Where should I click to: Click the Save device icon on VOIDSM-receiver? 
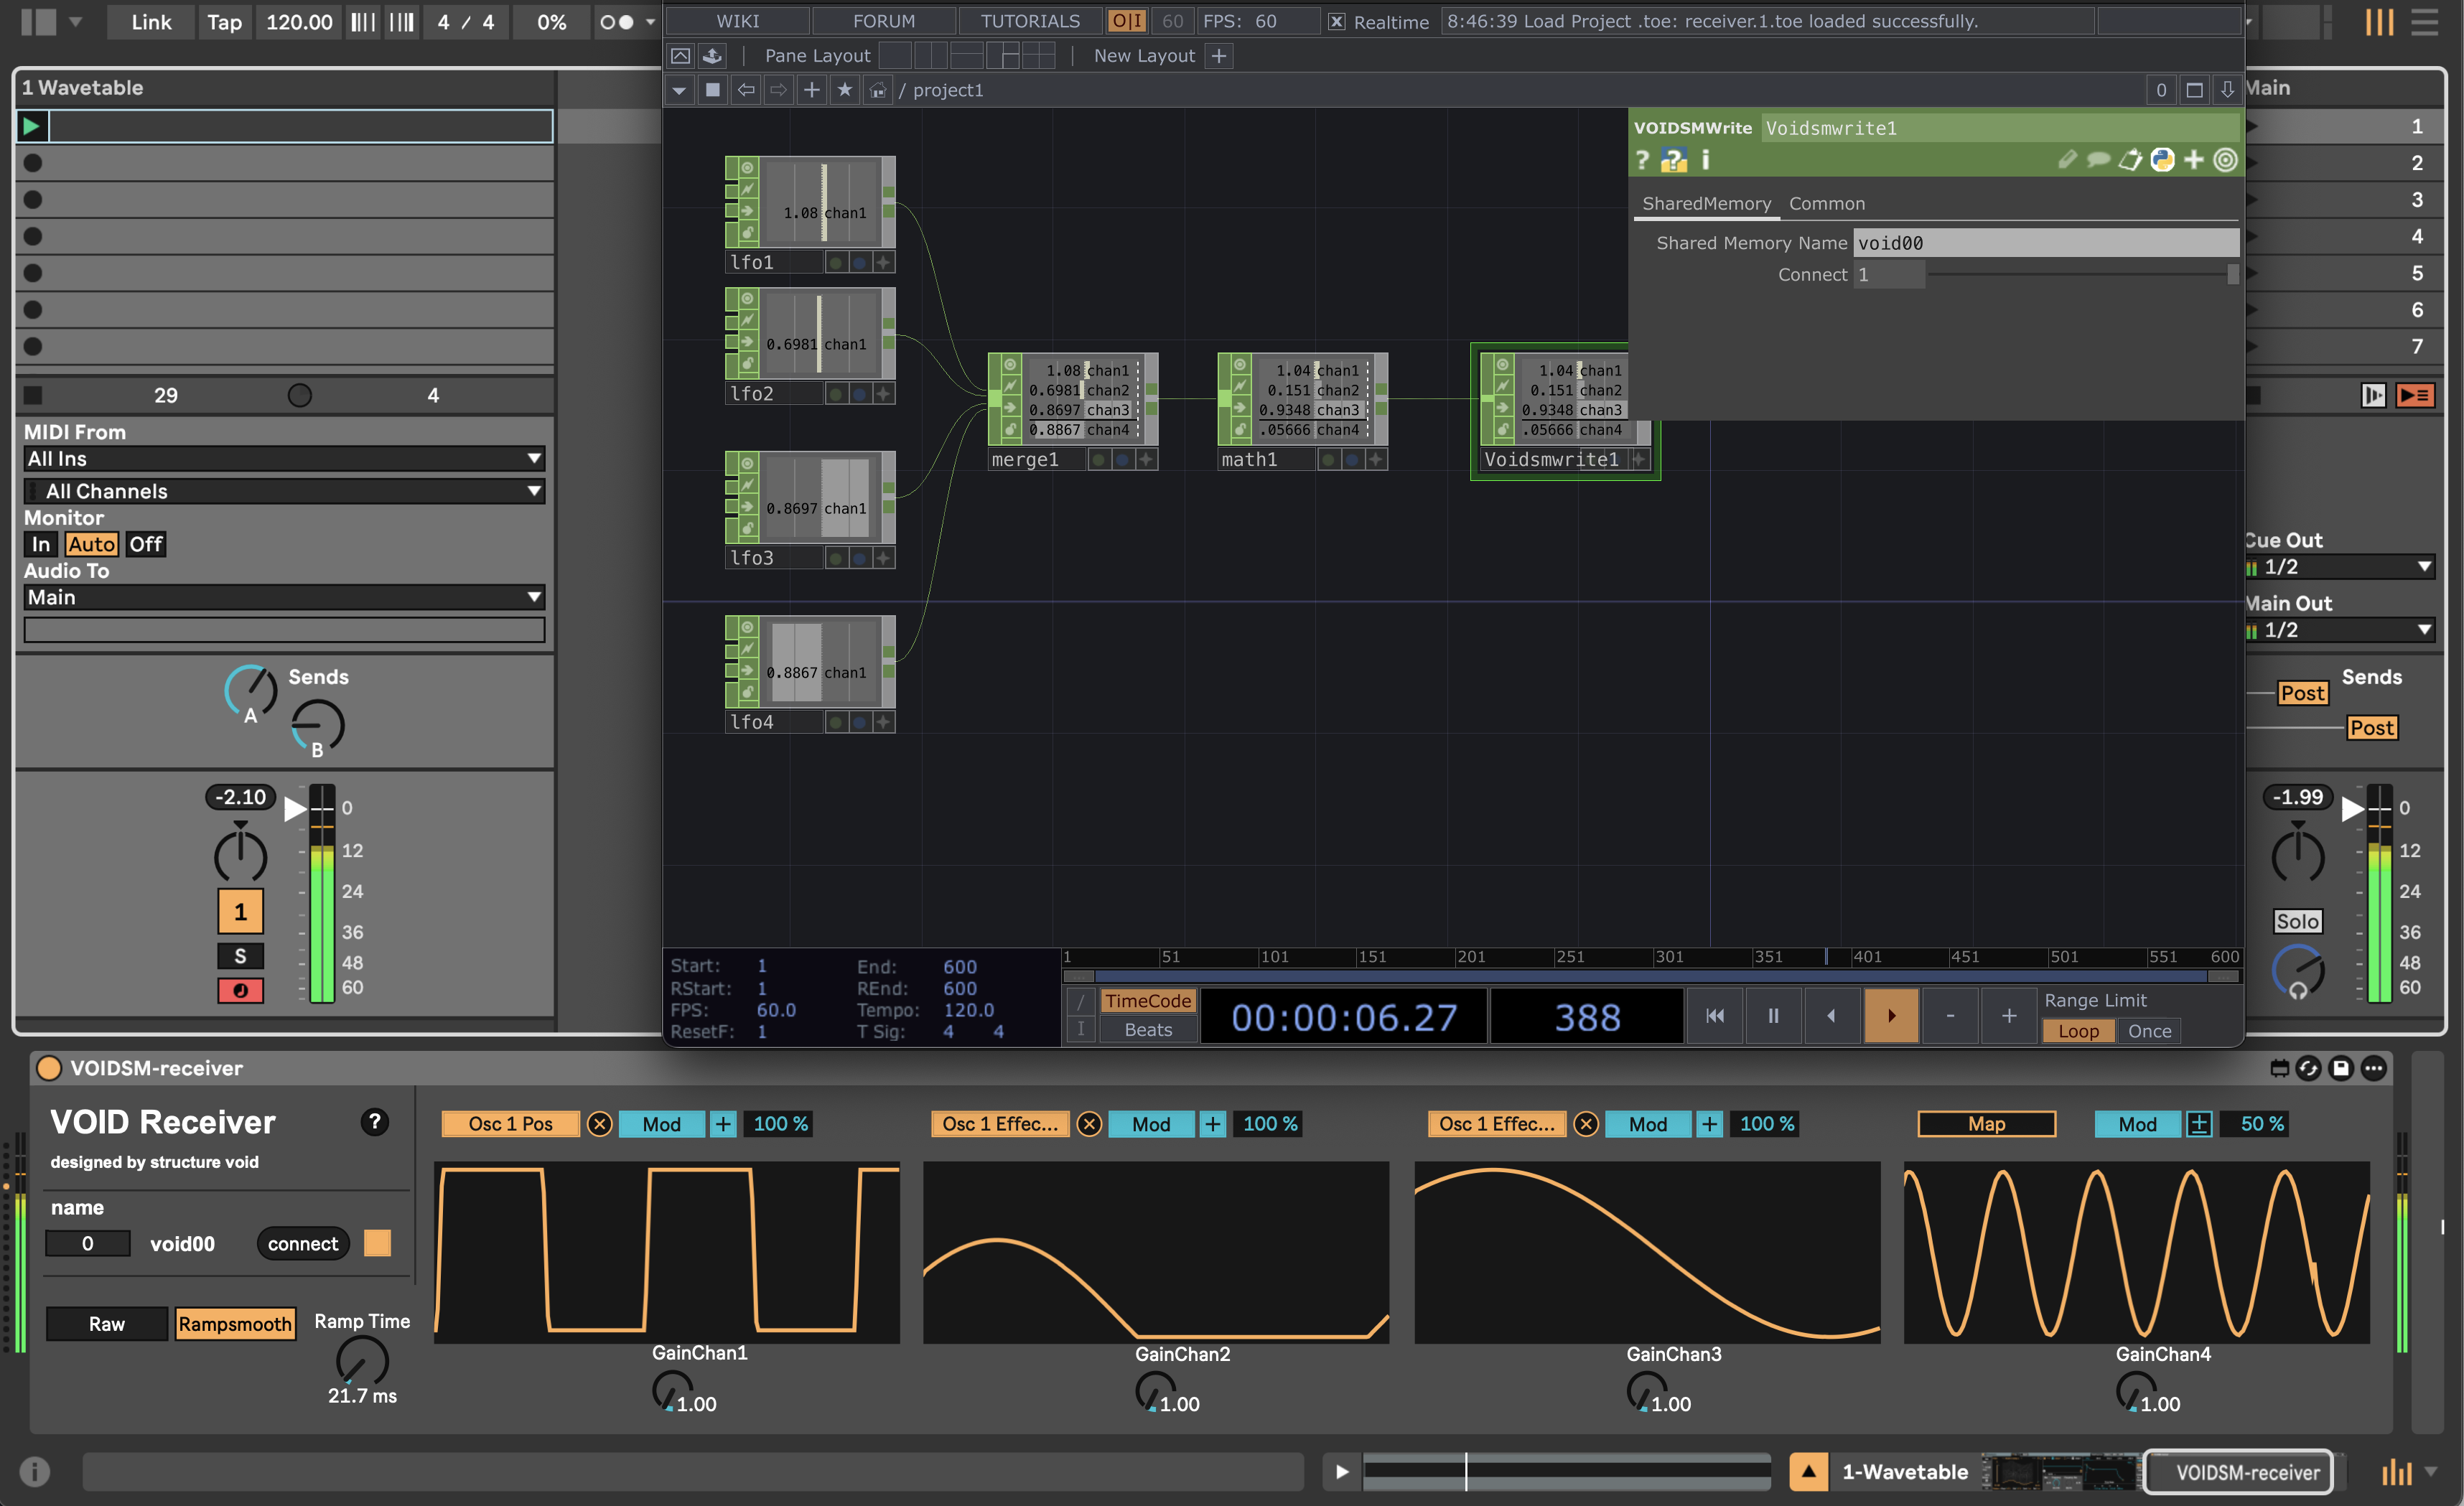tap(2340, 1068)
